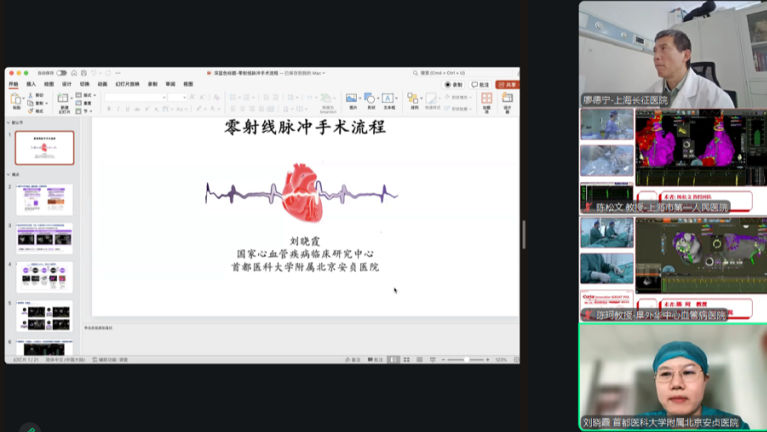
Task: Toggle the AutoSave switch
Action: point(61,73)
